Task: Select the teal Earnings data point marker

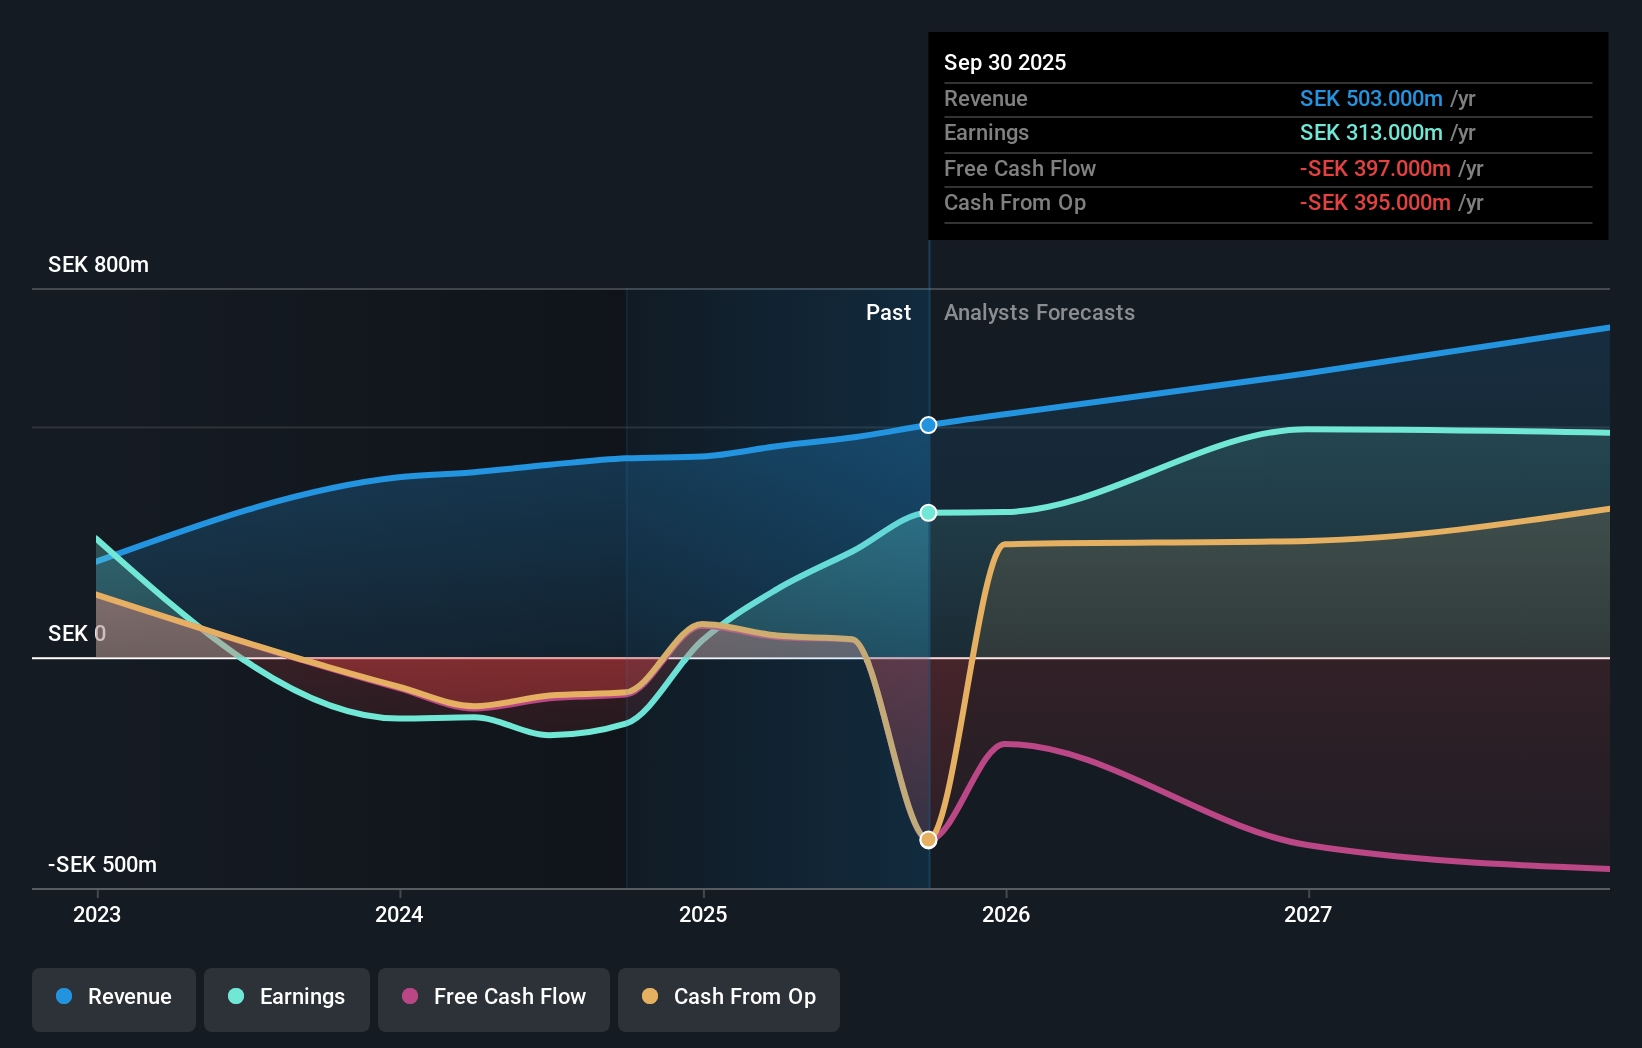Action: 928,513
